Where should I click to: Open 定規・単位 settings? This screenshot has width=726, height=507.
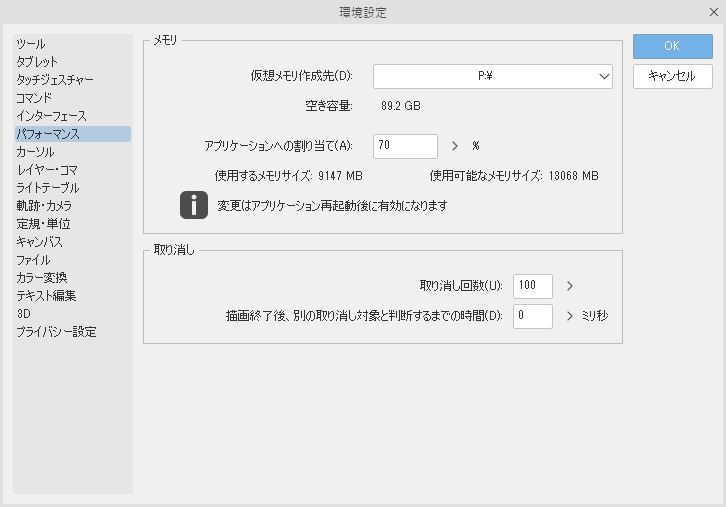43,224
